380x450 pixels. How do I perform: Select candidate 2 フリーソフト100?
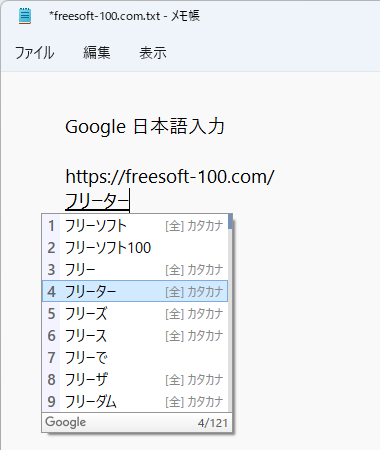[135, 248]
